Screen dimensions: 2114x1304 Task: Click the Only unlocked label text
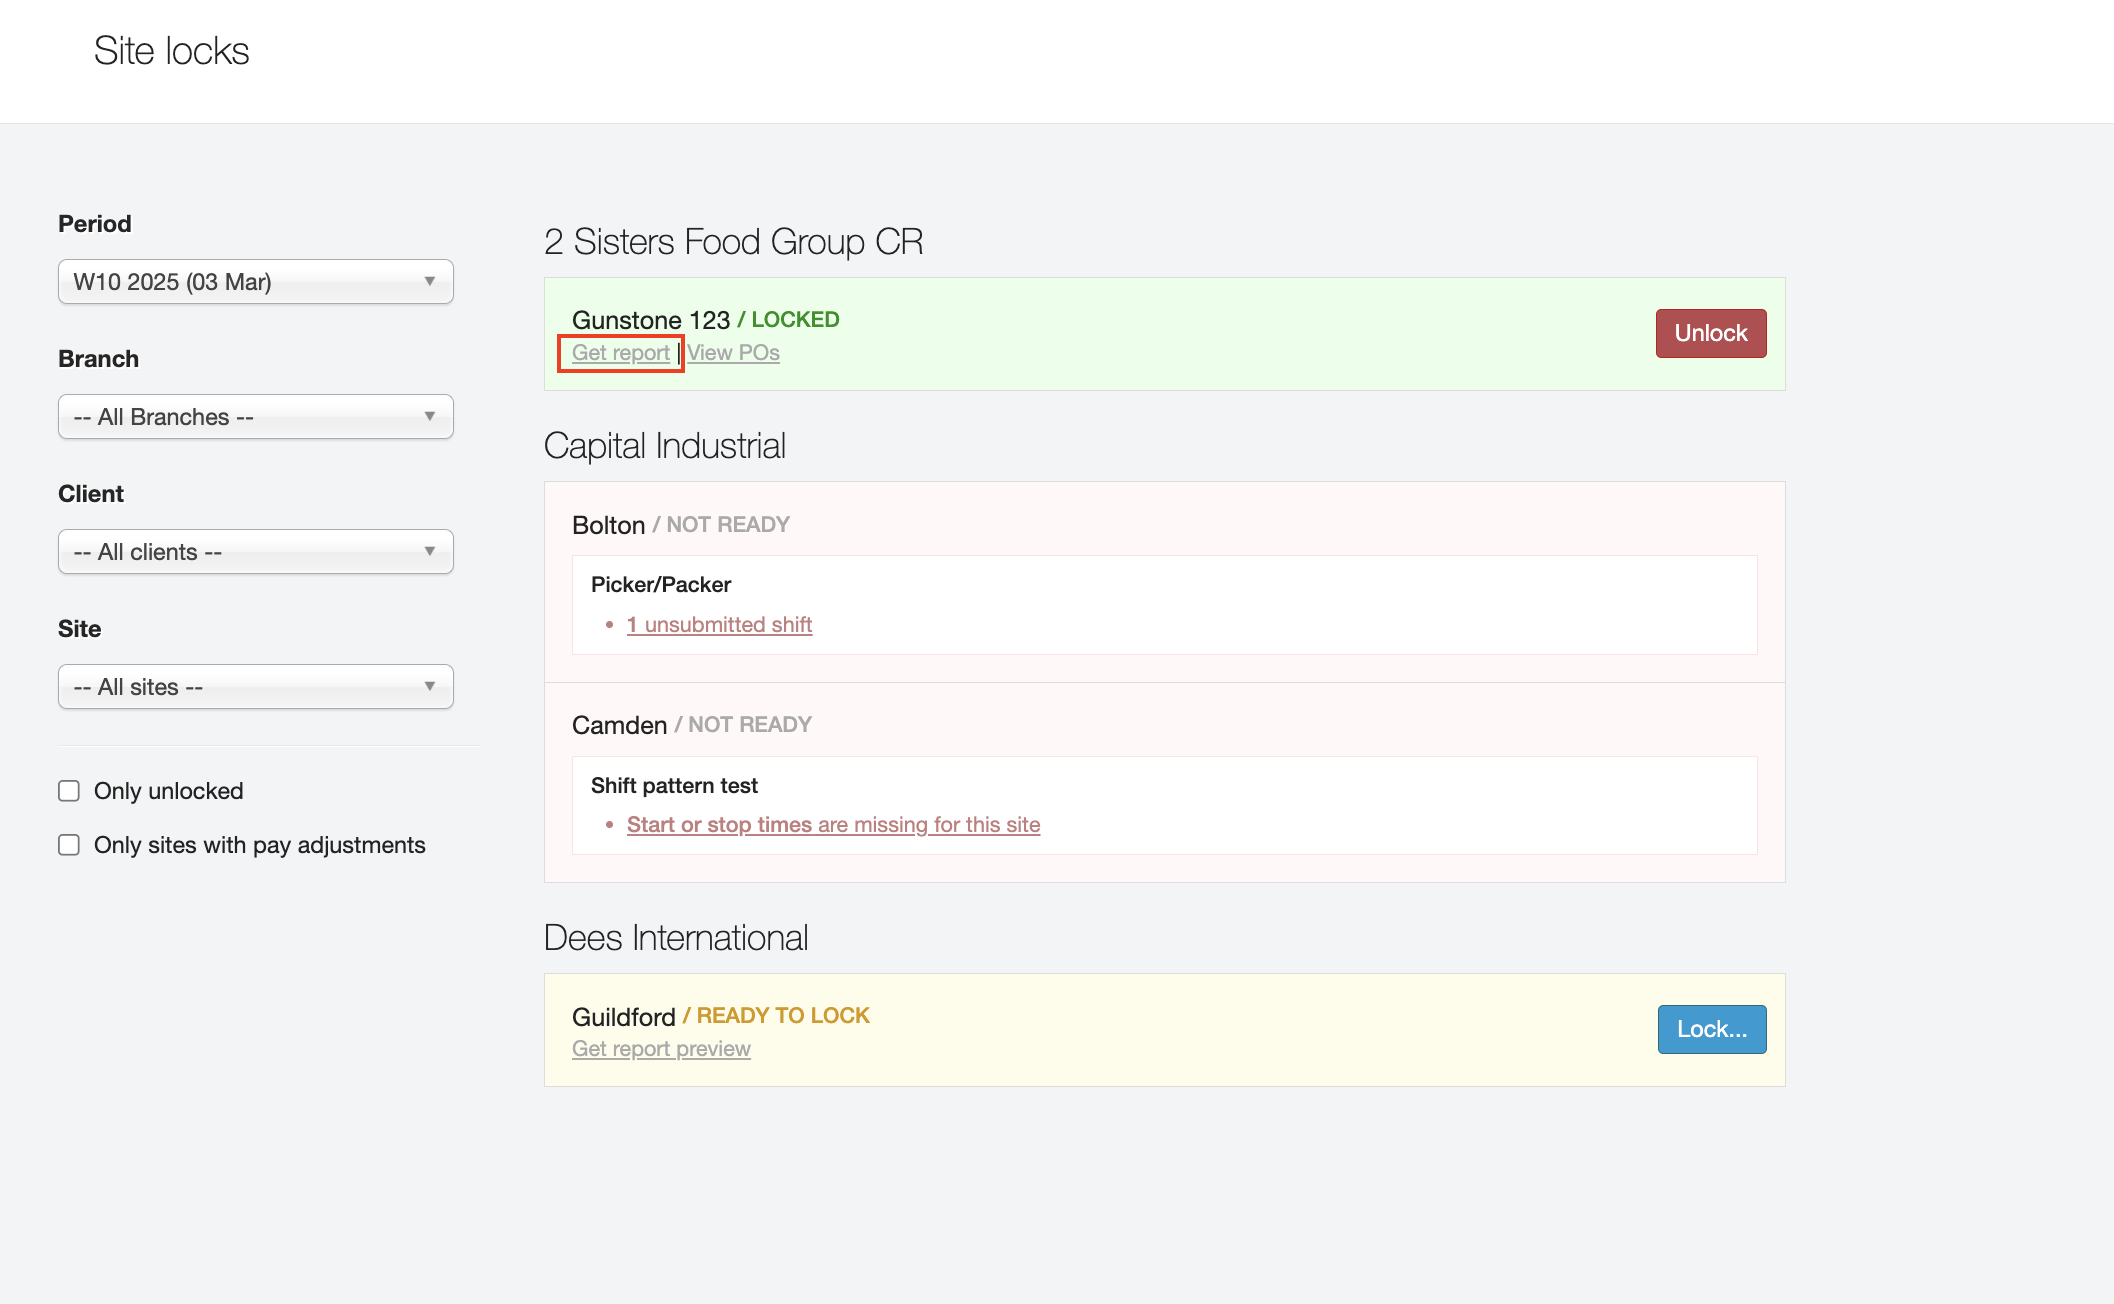(168, 791)
